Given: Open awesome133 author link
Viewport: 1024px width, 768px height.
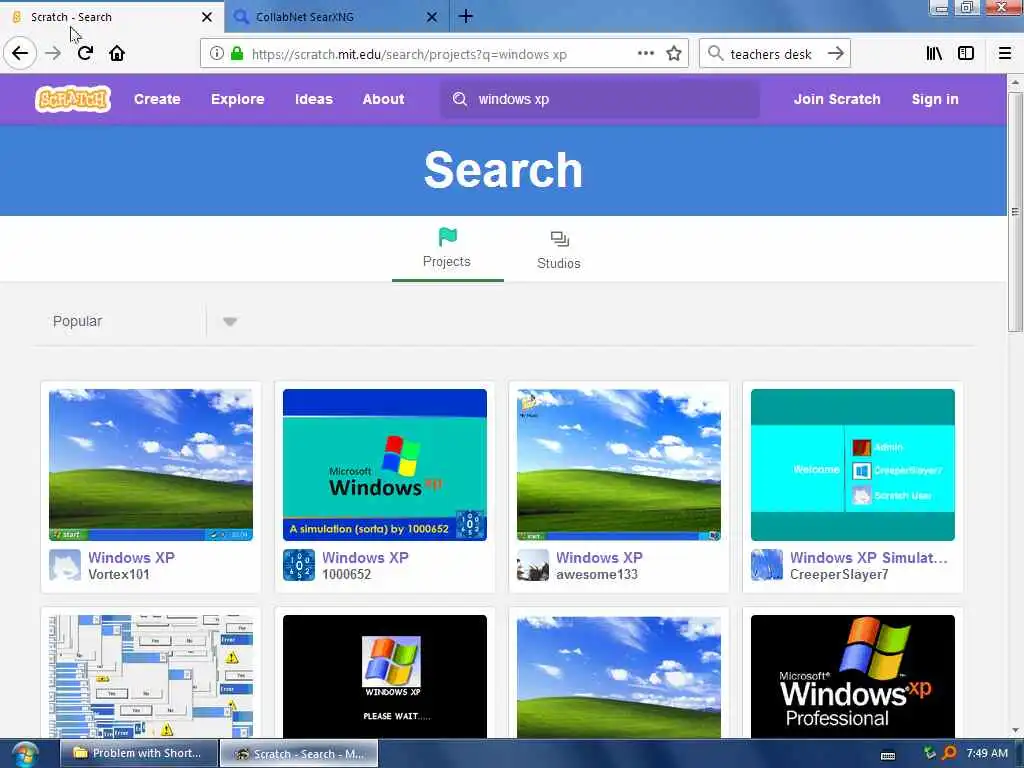Looking at the screenshot, I should tap(597, 575).
